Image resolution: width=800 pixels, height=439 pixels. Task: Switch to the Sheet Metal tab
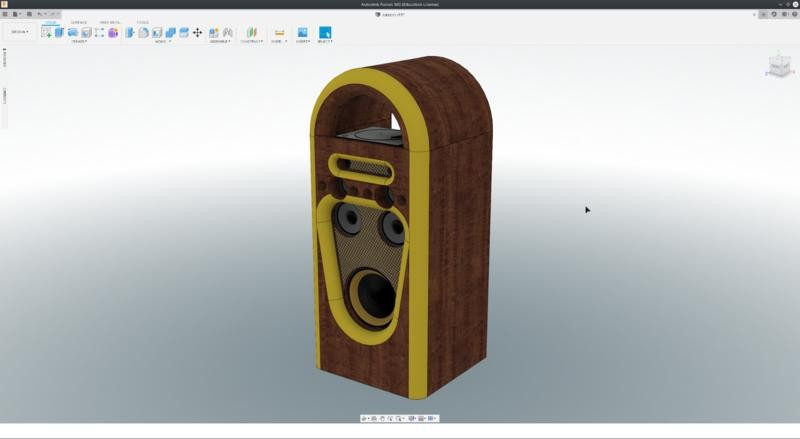coord(110,22)
